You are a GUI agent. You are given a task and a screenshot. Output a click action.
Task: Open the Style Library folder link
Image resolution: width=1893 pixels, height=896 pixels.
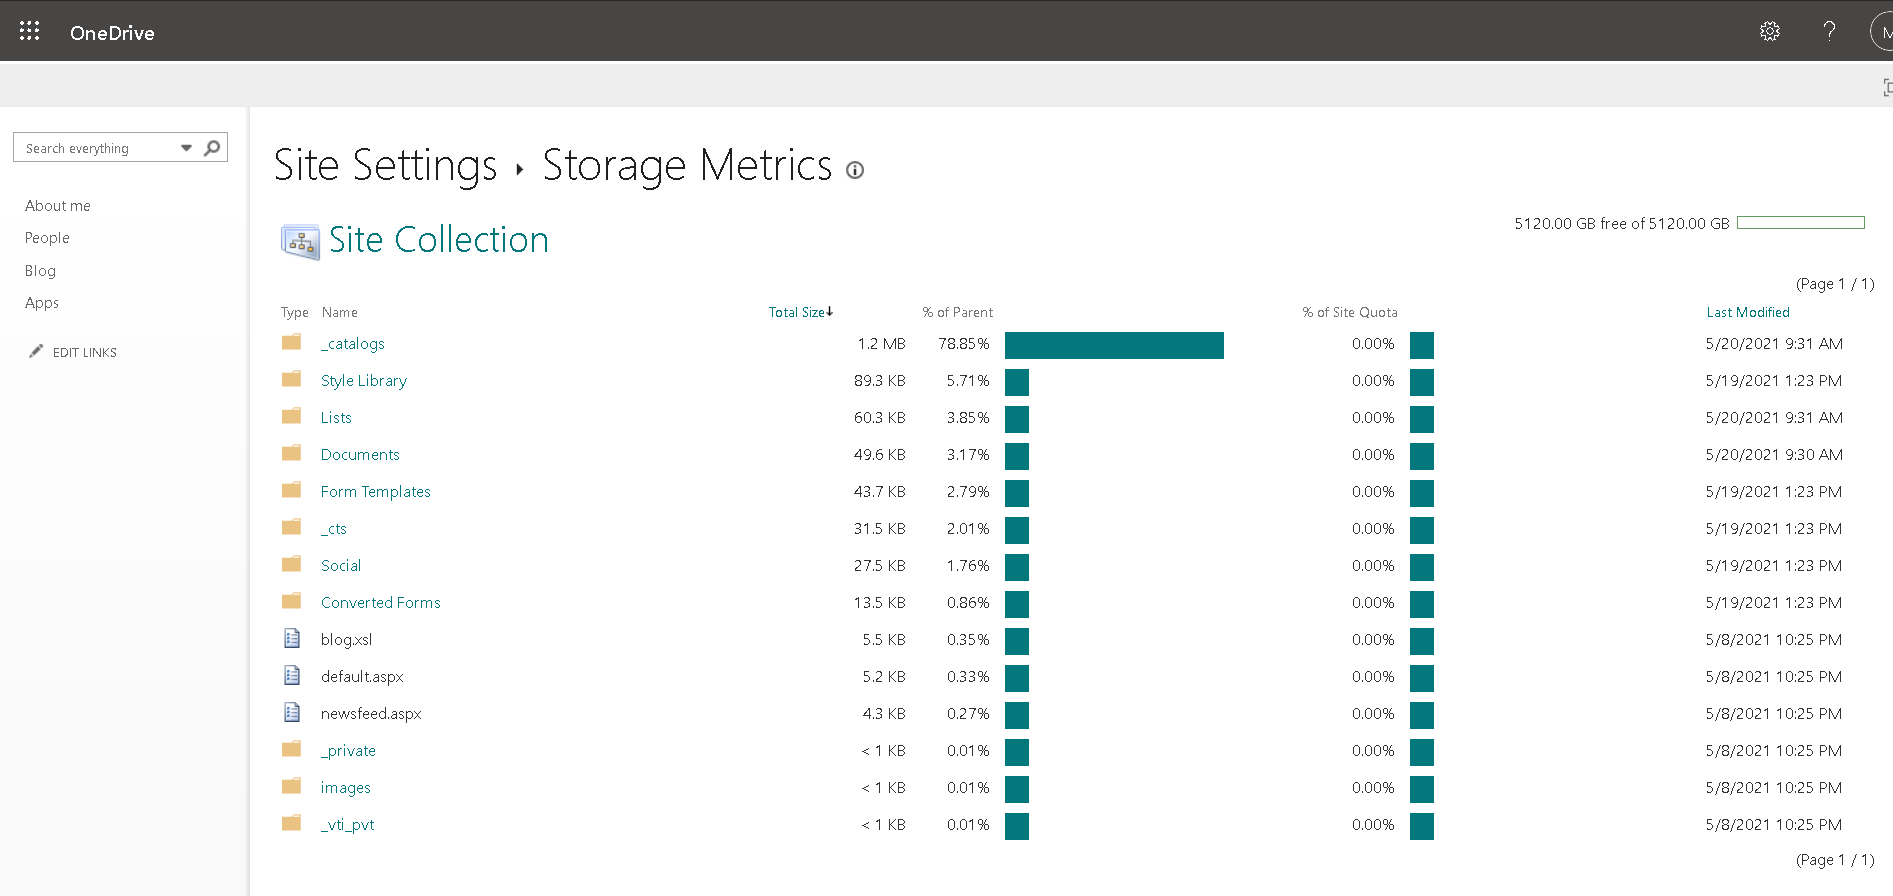pyautogui.click(x=363, y=381)
